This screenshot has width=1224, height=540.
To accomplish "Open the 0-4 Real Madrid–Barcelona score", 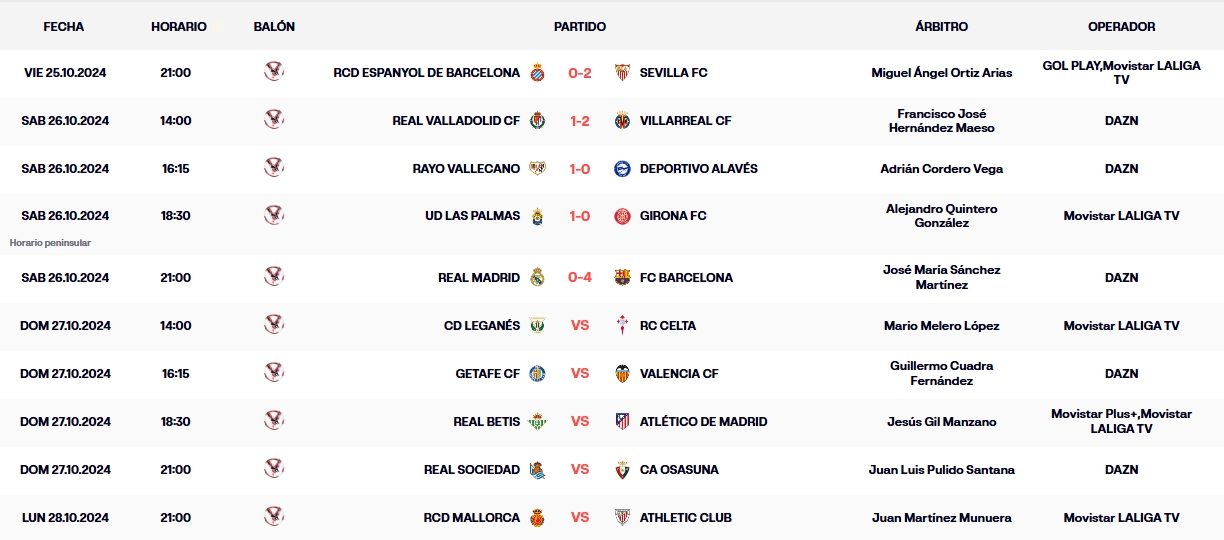I will click(580, 278).
